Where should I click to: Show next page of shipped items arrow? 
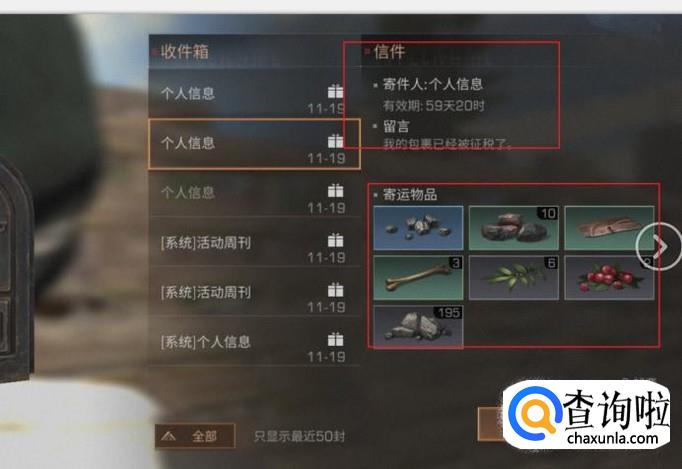tap(659, 246)
